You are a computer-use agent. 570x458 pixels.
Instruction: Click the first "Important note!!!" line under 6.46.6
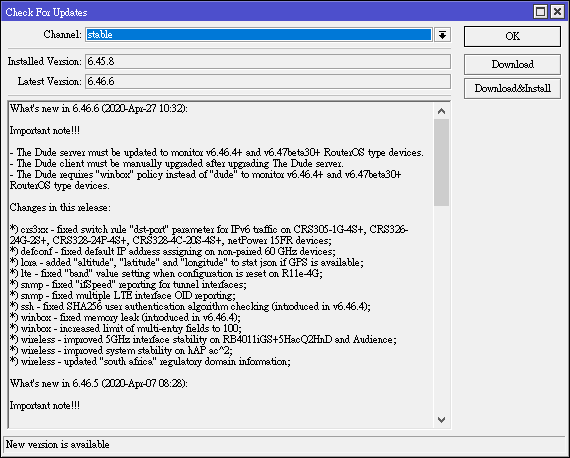coord(45,130)
